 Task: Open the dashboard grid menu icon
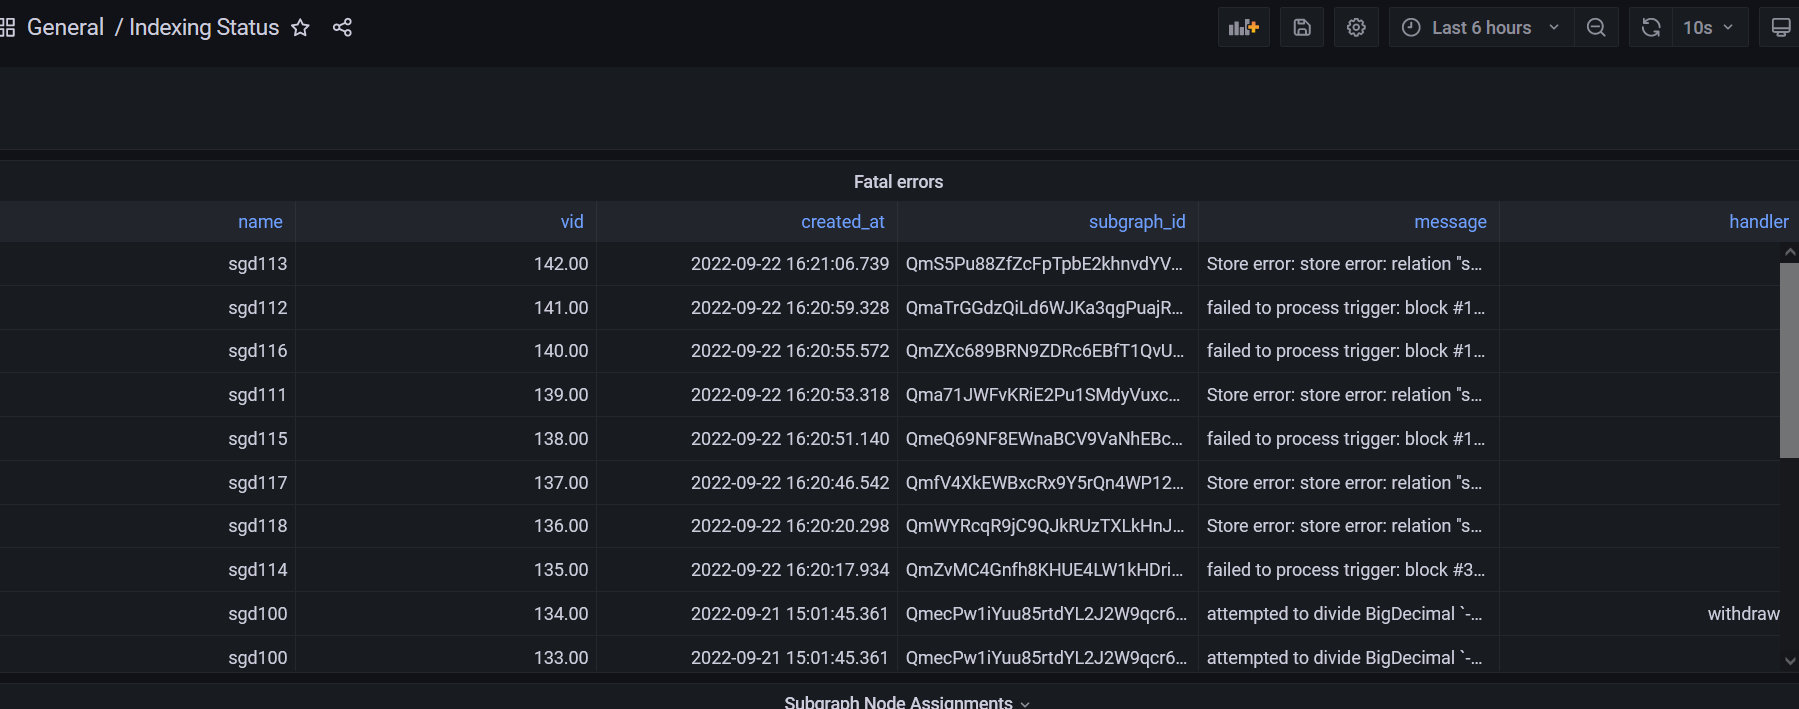click(7, 27)
